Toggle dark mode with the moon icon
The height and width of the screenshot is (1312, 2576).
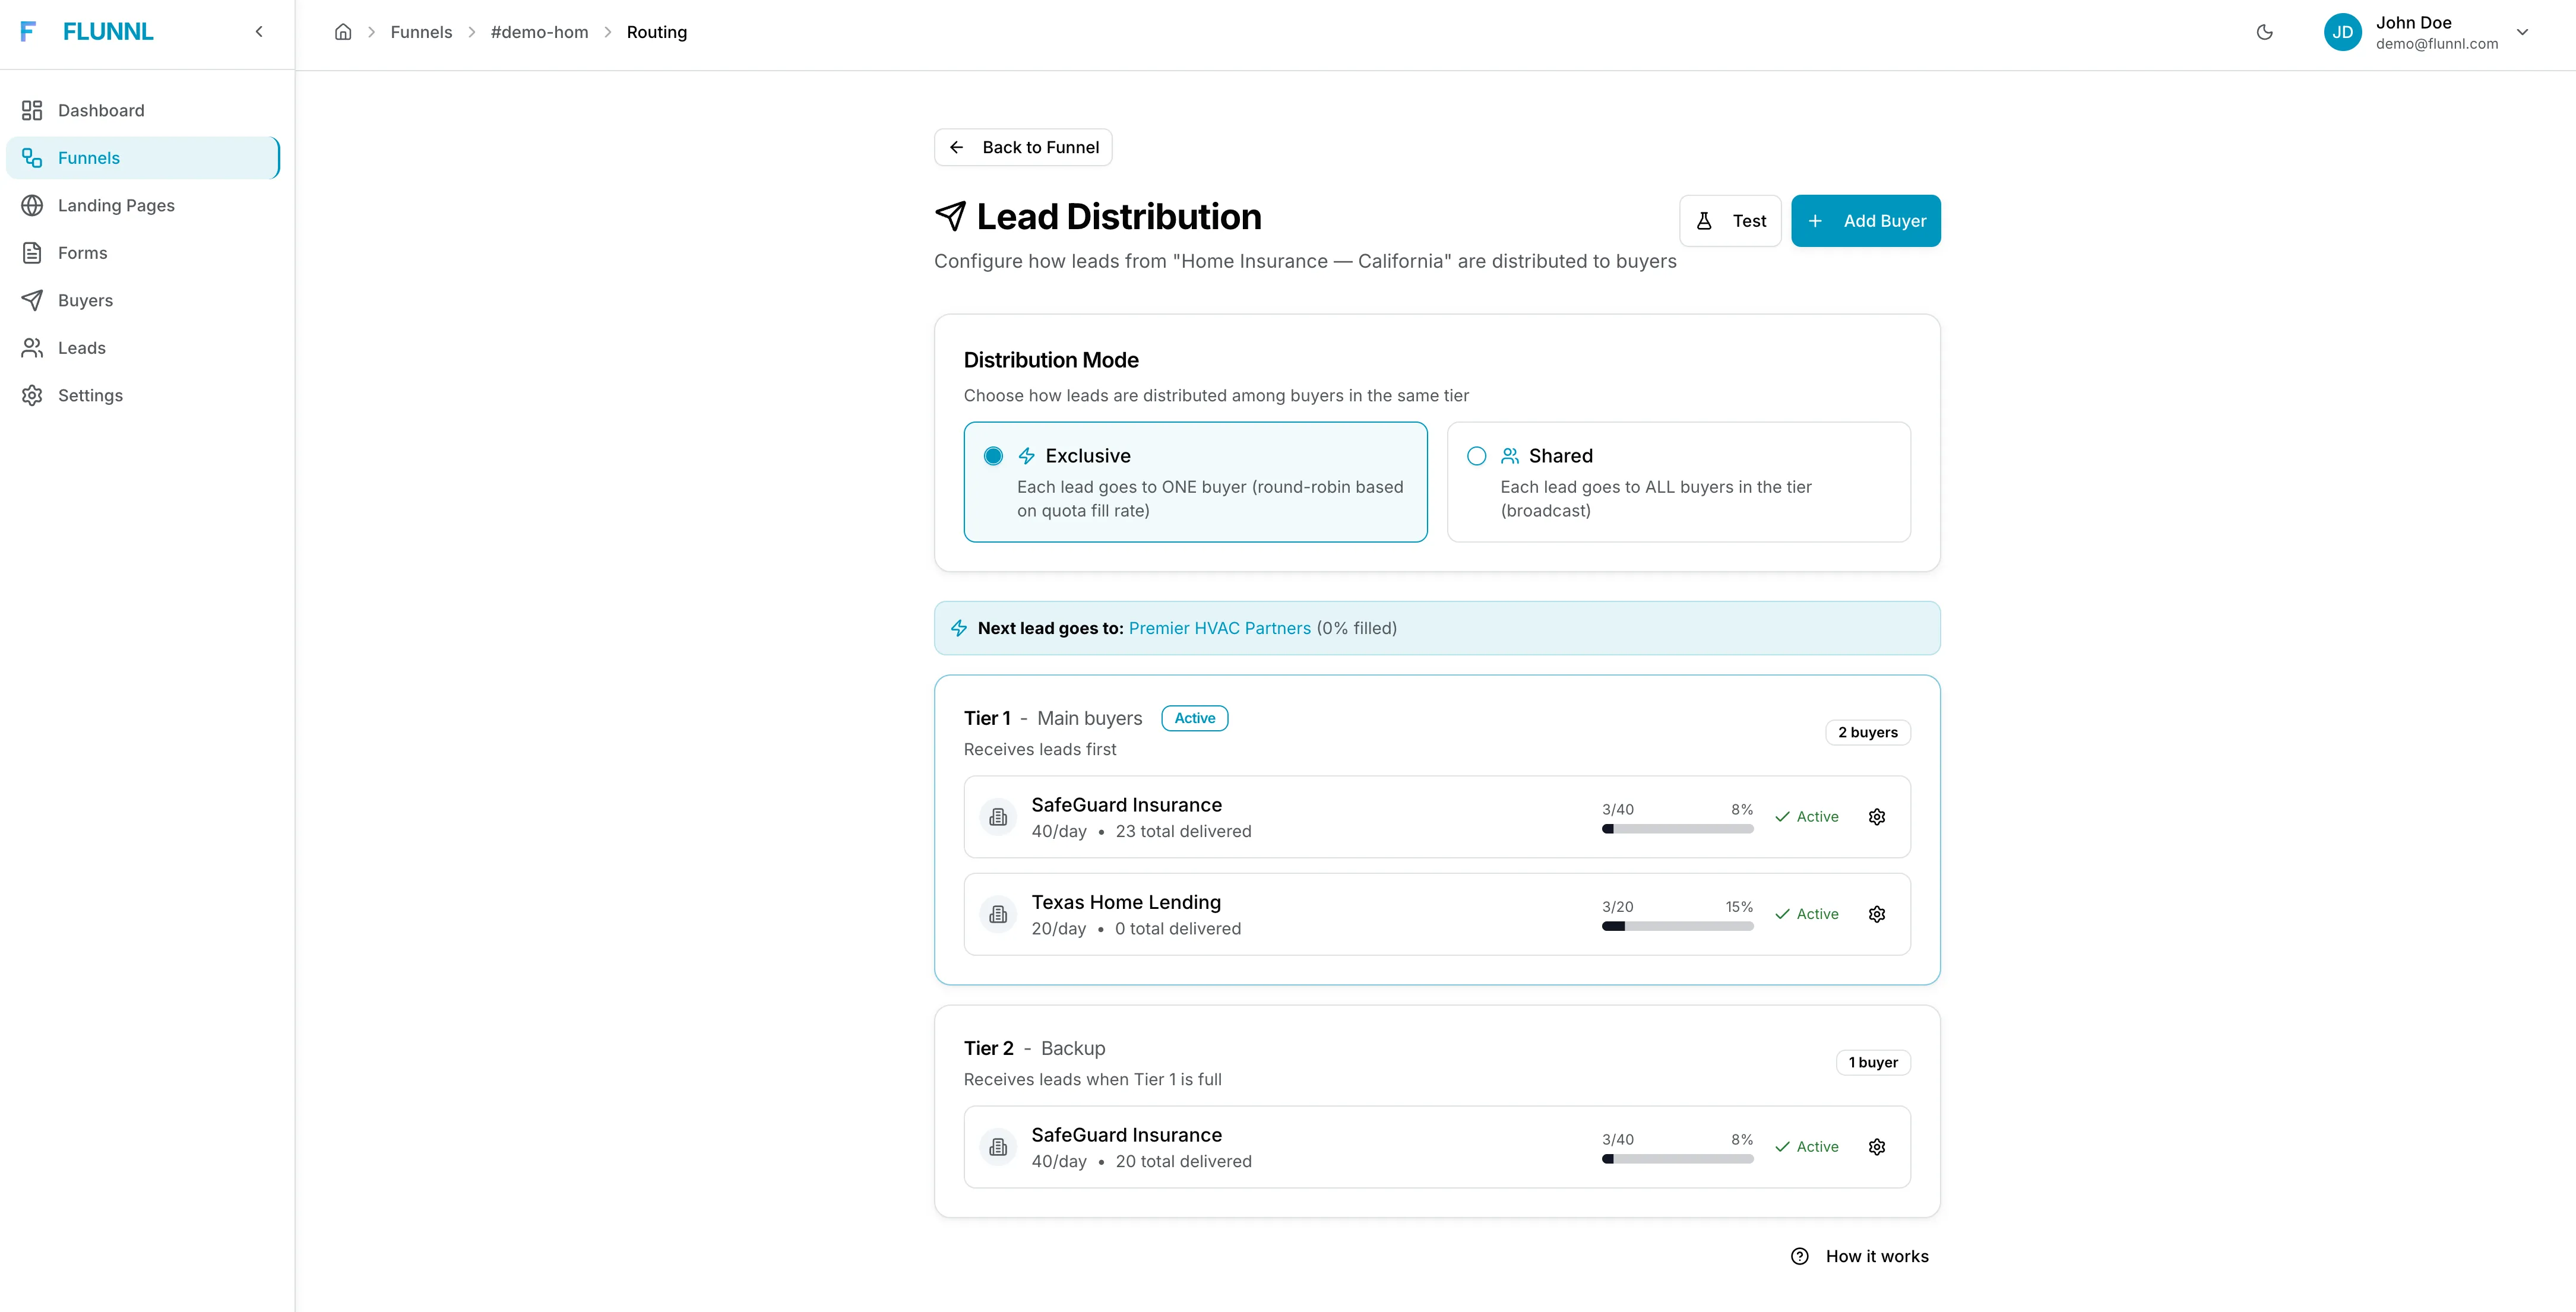[2264, 32]
